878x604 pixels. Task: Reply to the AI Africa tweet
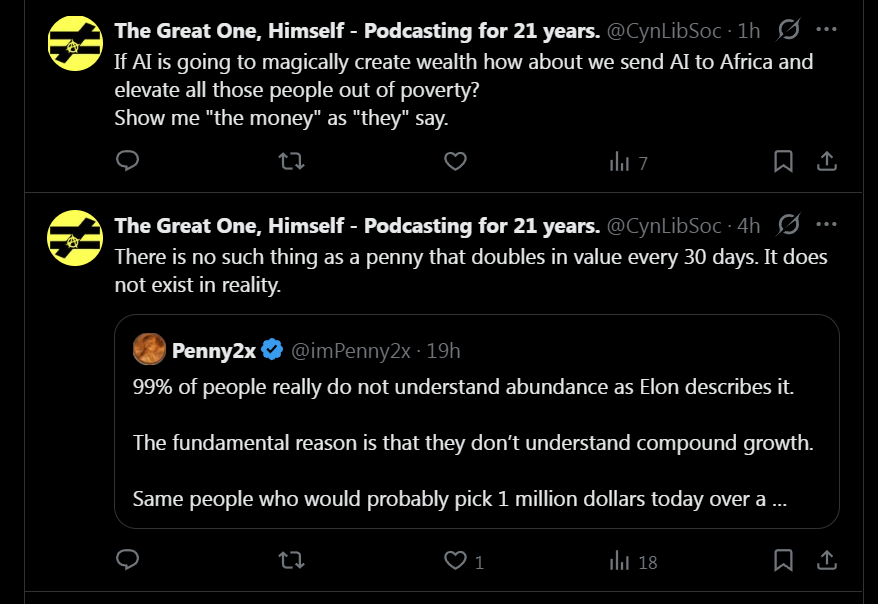pyautogui.click(x=127, y=161)
